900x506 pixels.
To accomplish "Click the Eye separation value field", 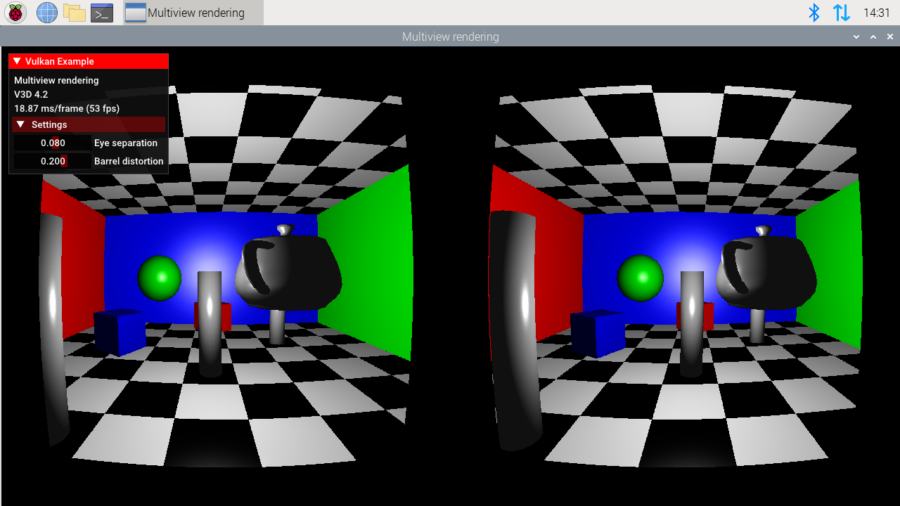I will coord(52,143).
